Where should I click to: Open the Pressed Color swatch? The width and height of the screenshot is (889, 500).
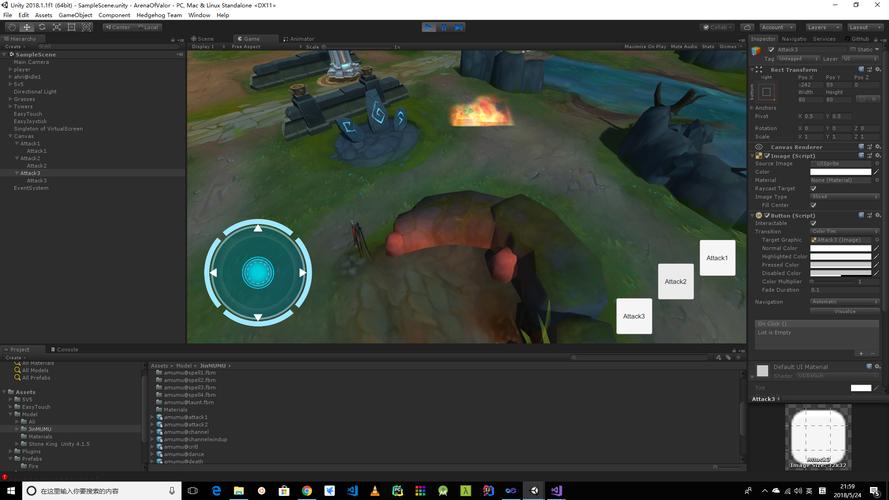coord(840,265)
